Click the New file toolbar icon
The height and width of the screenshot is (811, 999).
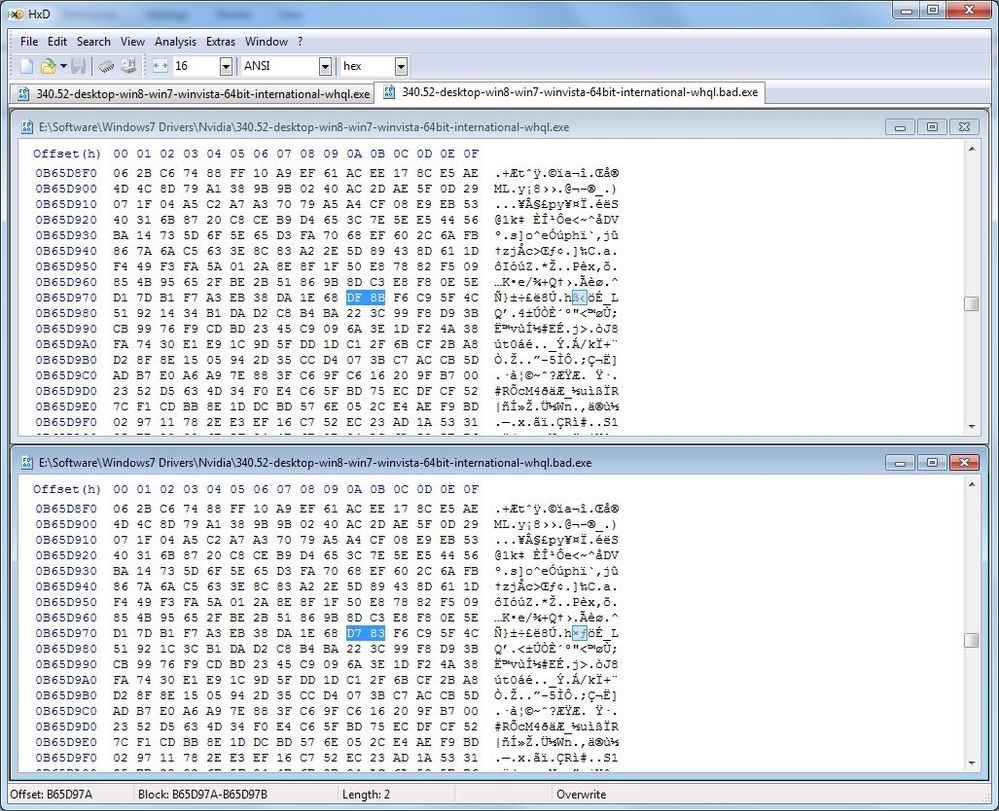point(26,66)
